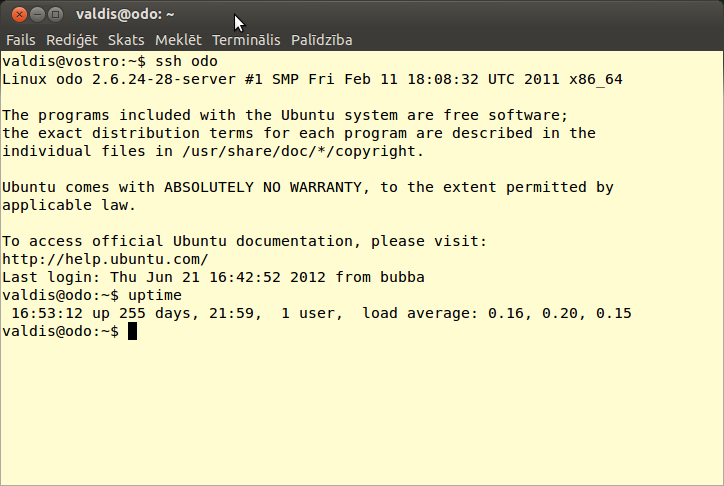Close the terminal window
The image size is (724, 486).
point(16,14)
